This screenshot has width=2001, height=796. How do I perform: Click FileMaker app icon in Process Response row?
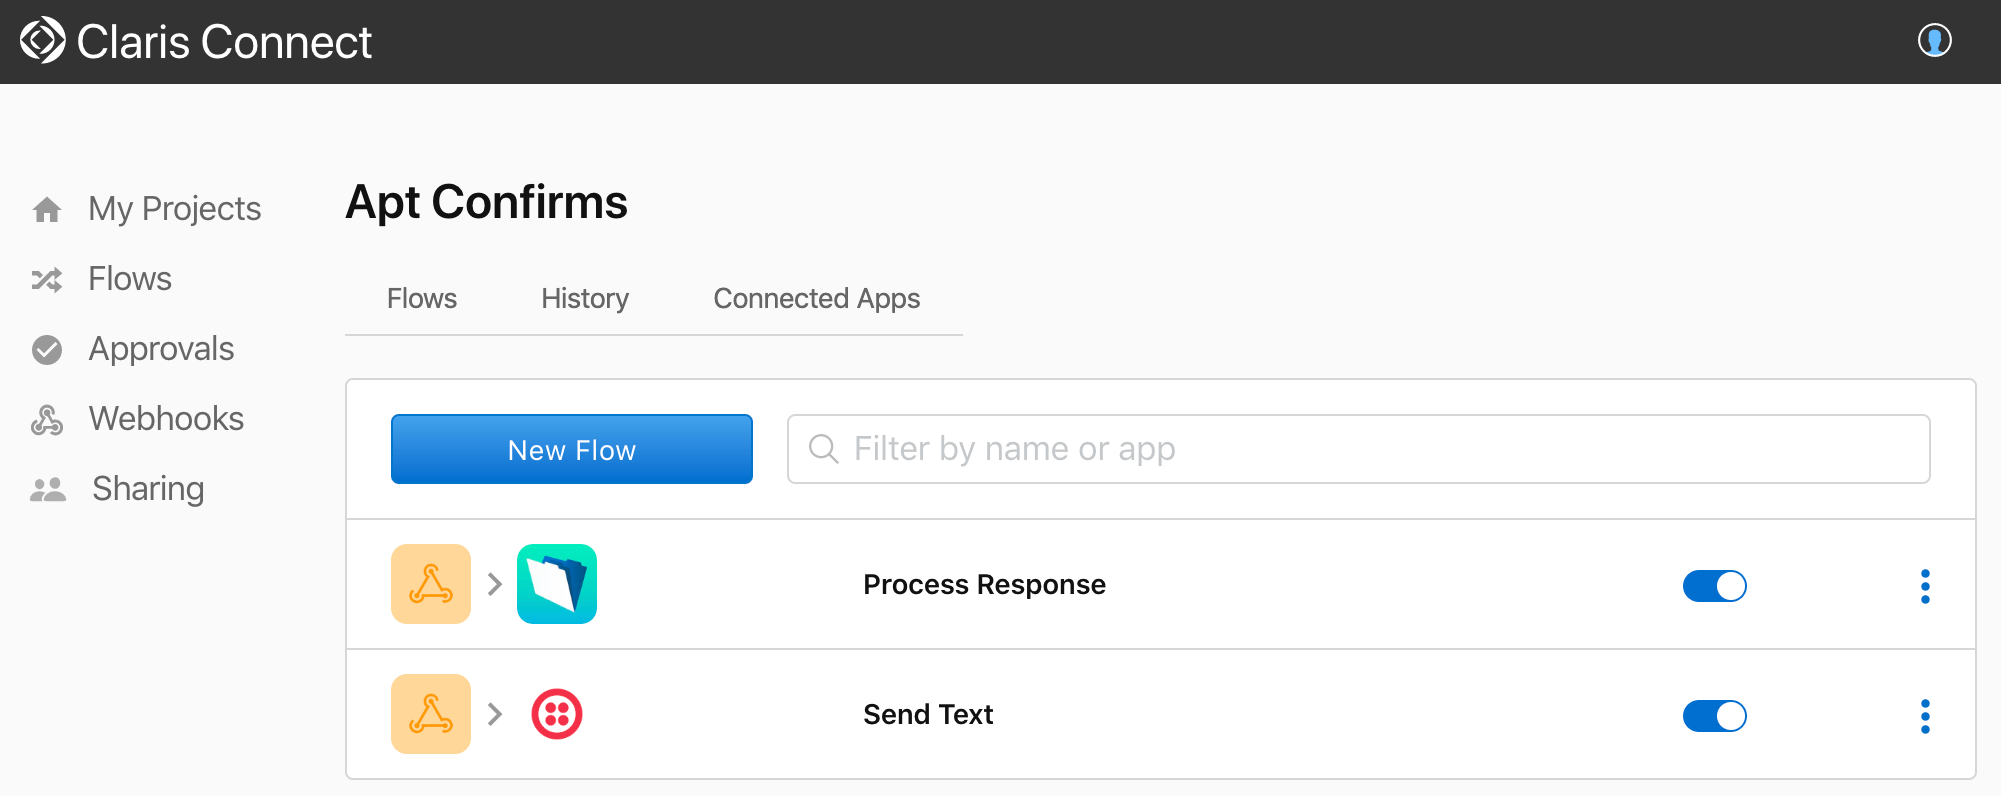(x=557, y=584)
